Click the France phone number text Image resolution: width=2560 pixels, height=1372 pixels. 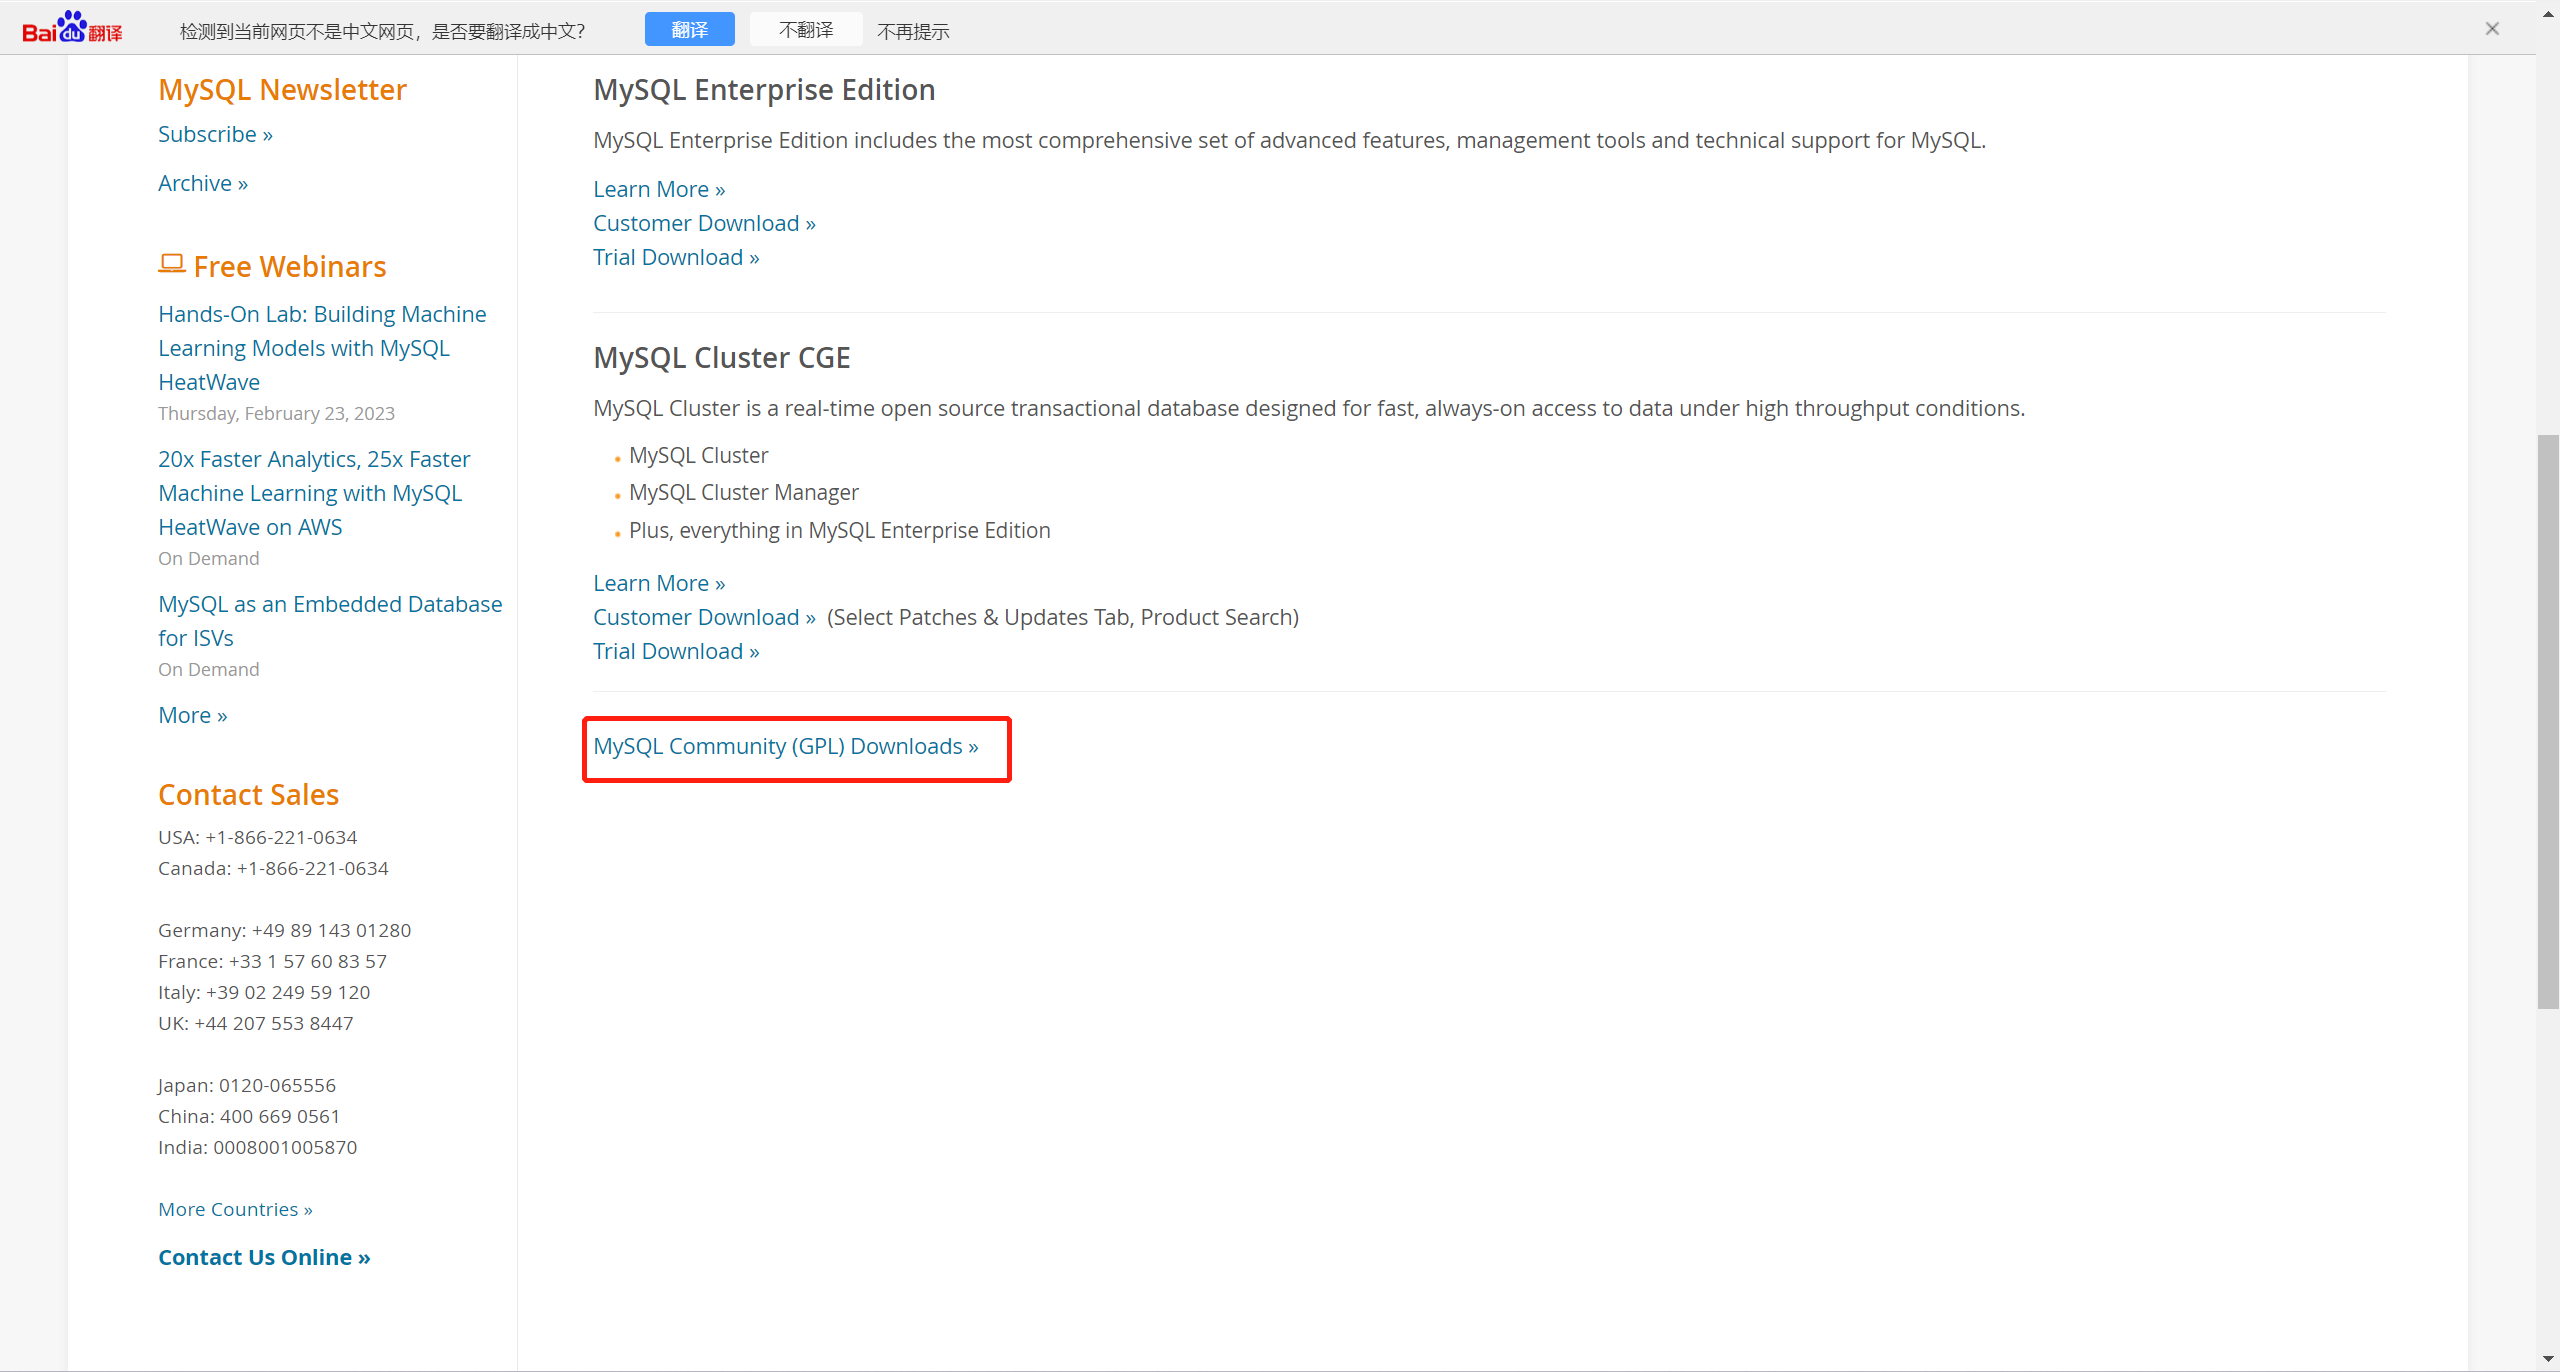[x=307, y=961]
